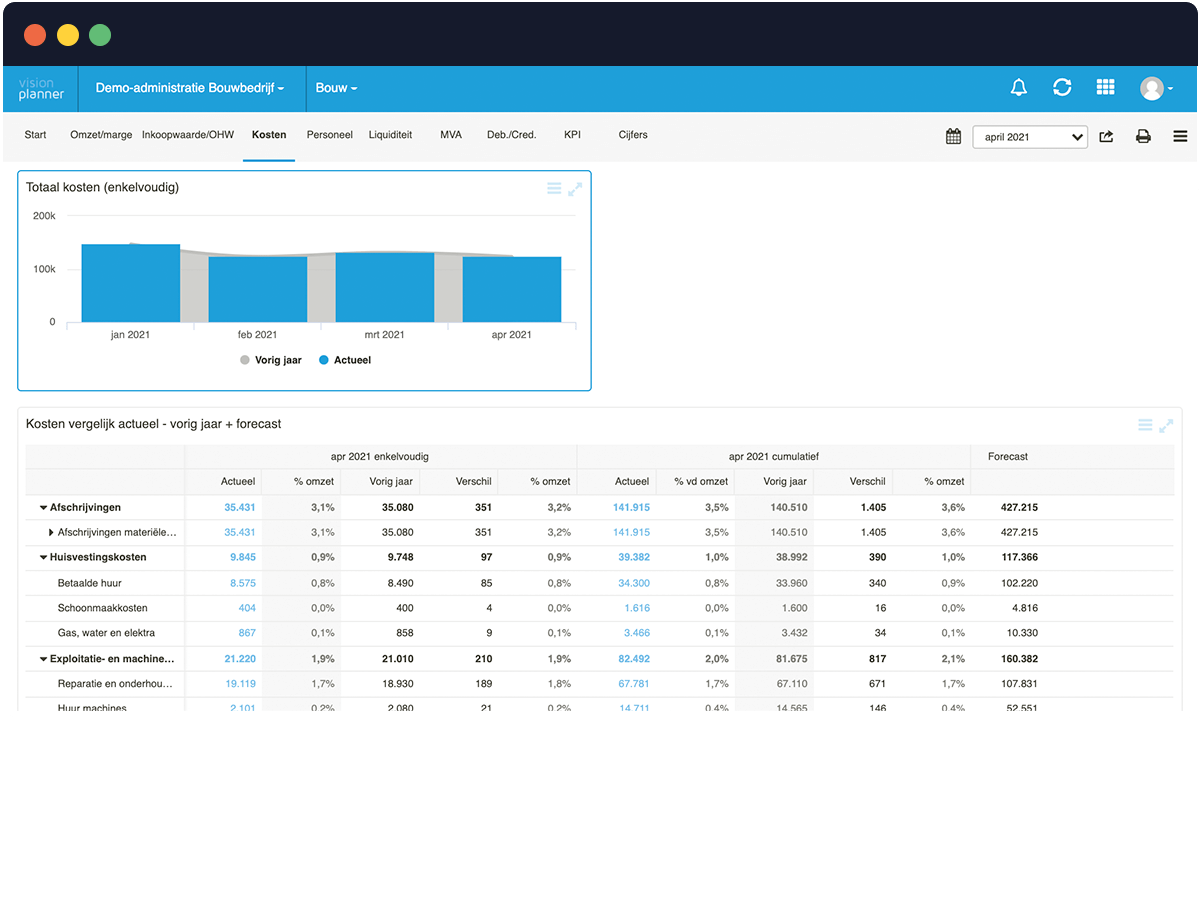The image size is (1200, 900).
Task: Open the Inkoopwaarde/OHW tab
Action: [x=188, y=135]
